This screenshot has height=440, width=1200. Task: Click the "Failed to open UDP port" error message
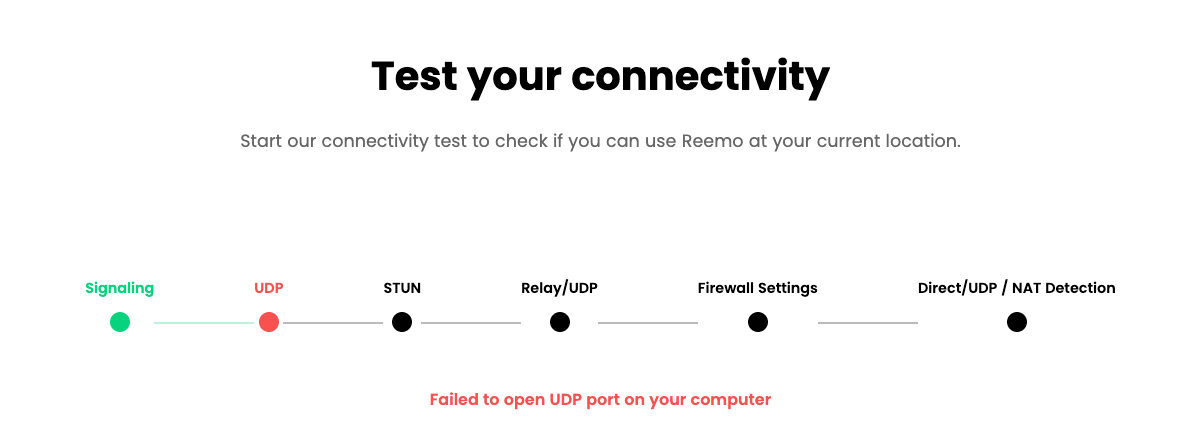pyautogui.click(x=600, y=400)
